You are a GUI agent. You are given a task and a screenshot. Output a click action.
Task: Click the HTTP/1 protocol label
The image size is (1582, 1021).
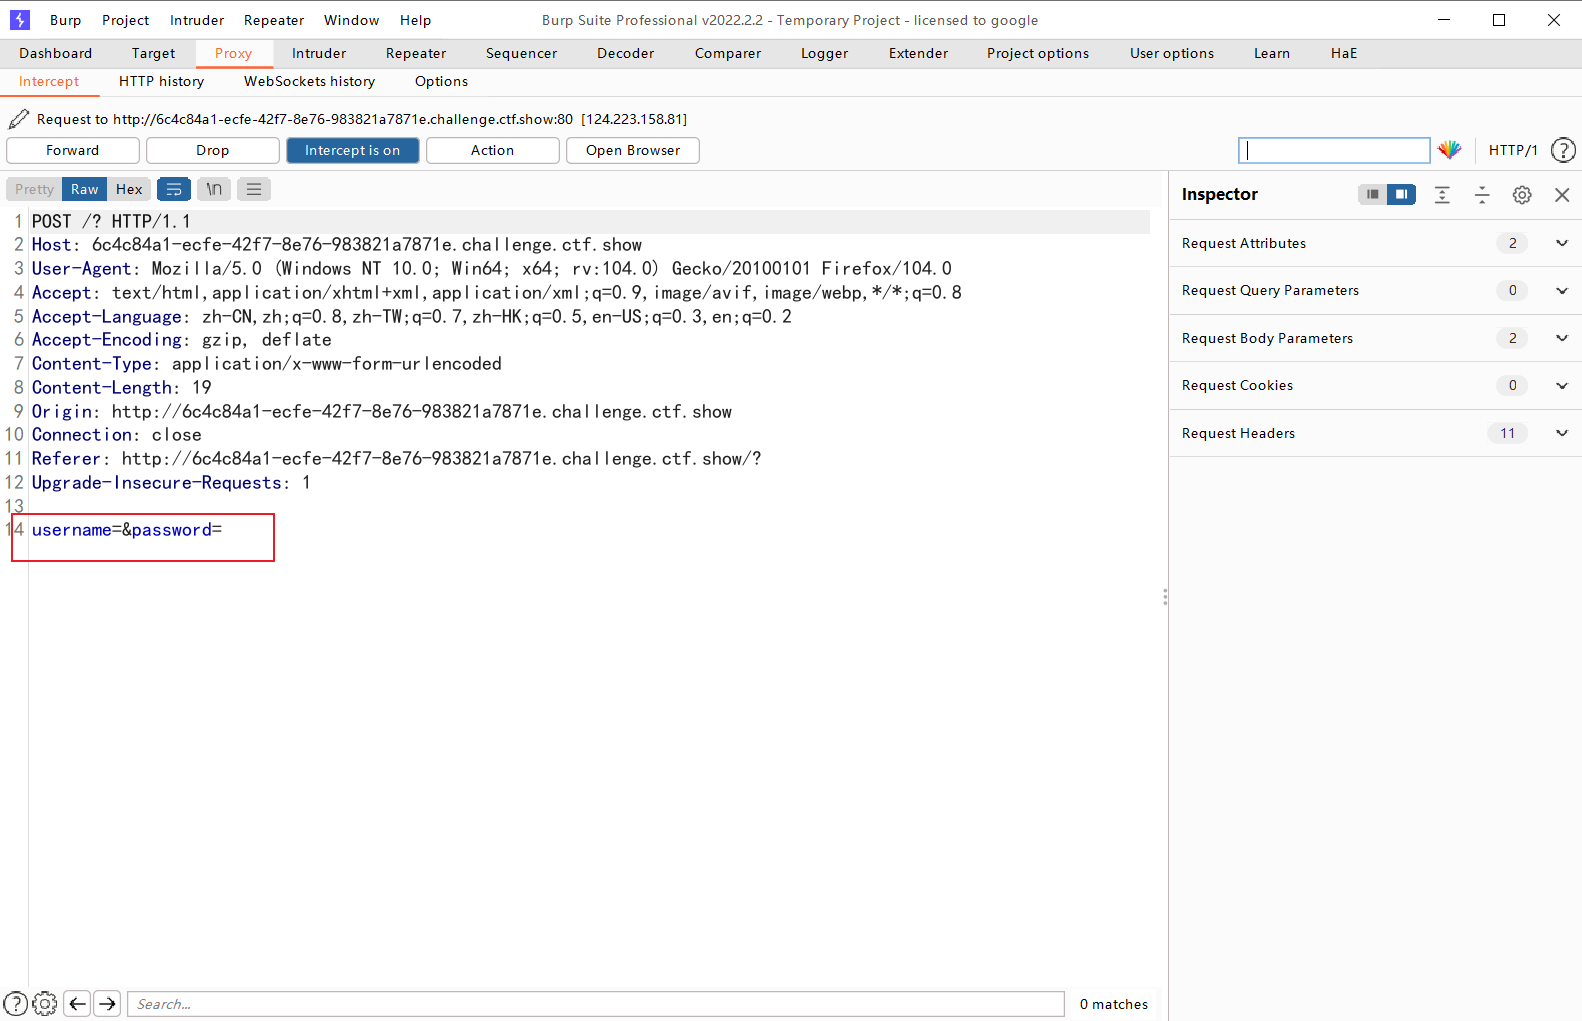coord(1513,150)
